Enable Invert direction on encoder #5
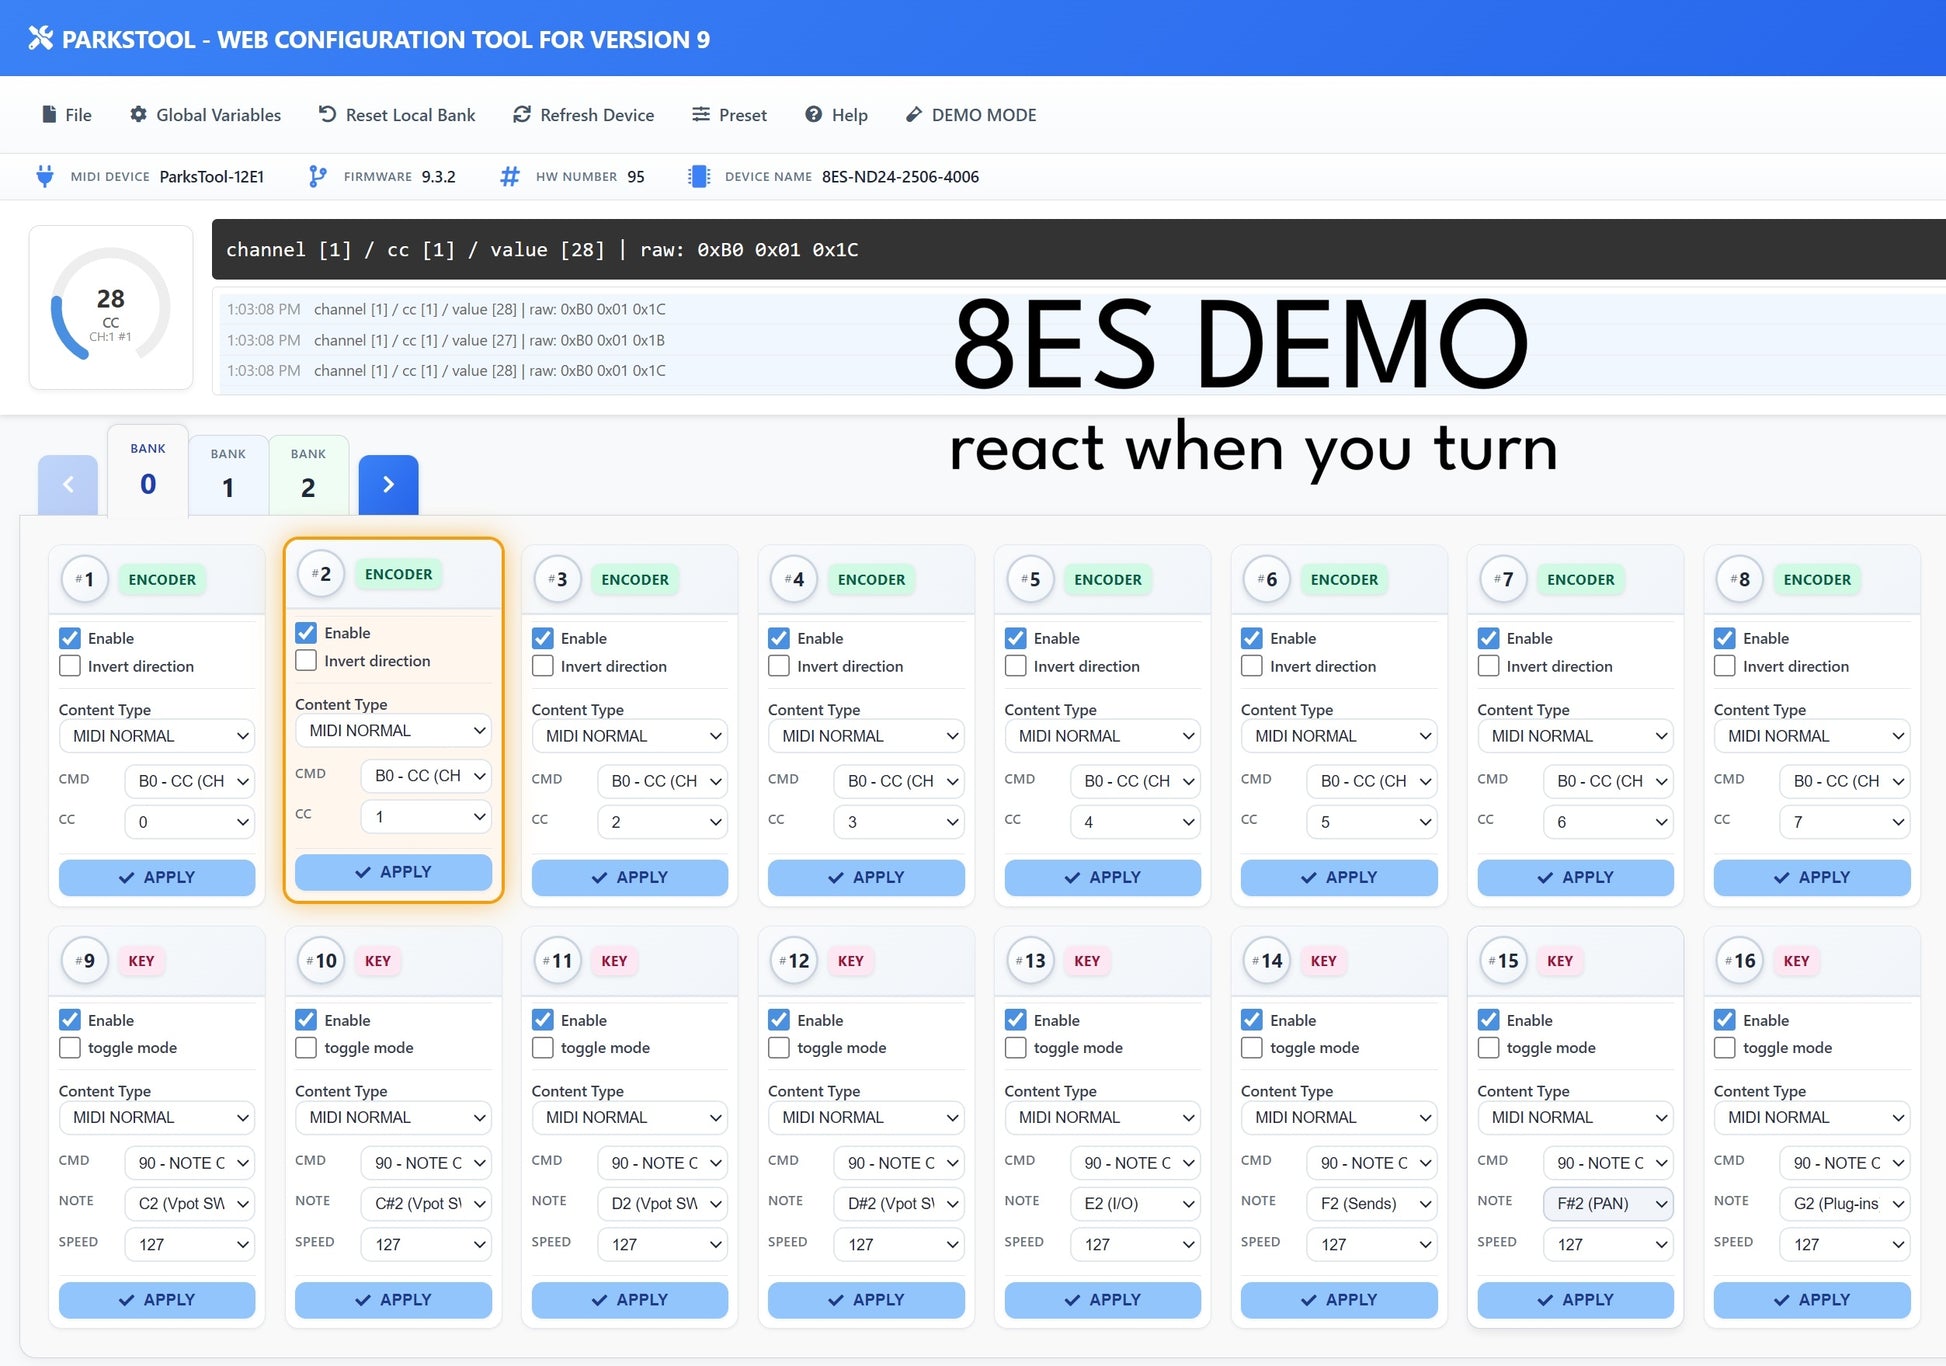This screenshot has height=1366, width=1946. coord(1015,666)
